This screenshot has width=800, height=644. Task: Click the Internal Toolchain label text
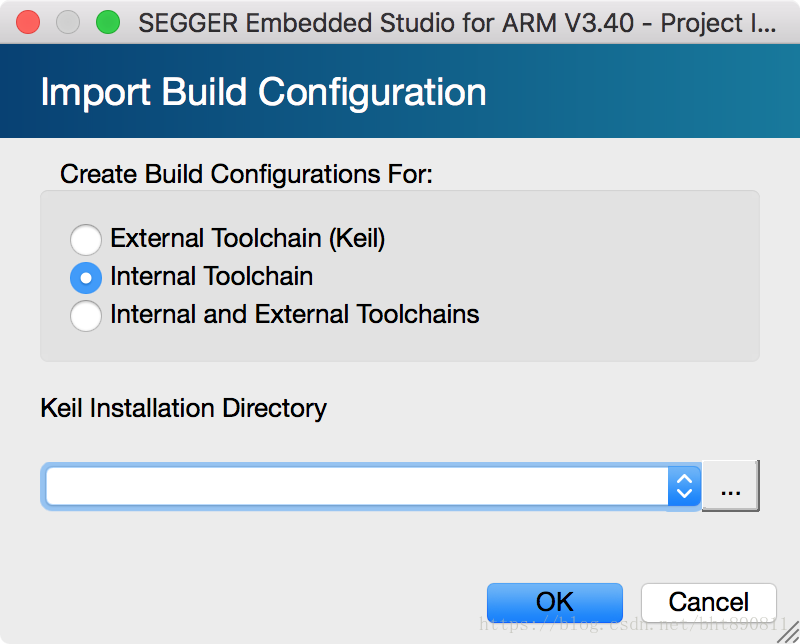(211, 276)
